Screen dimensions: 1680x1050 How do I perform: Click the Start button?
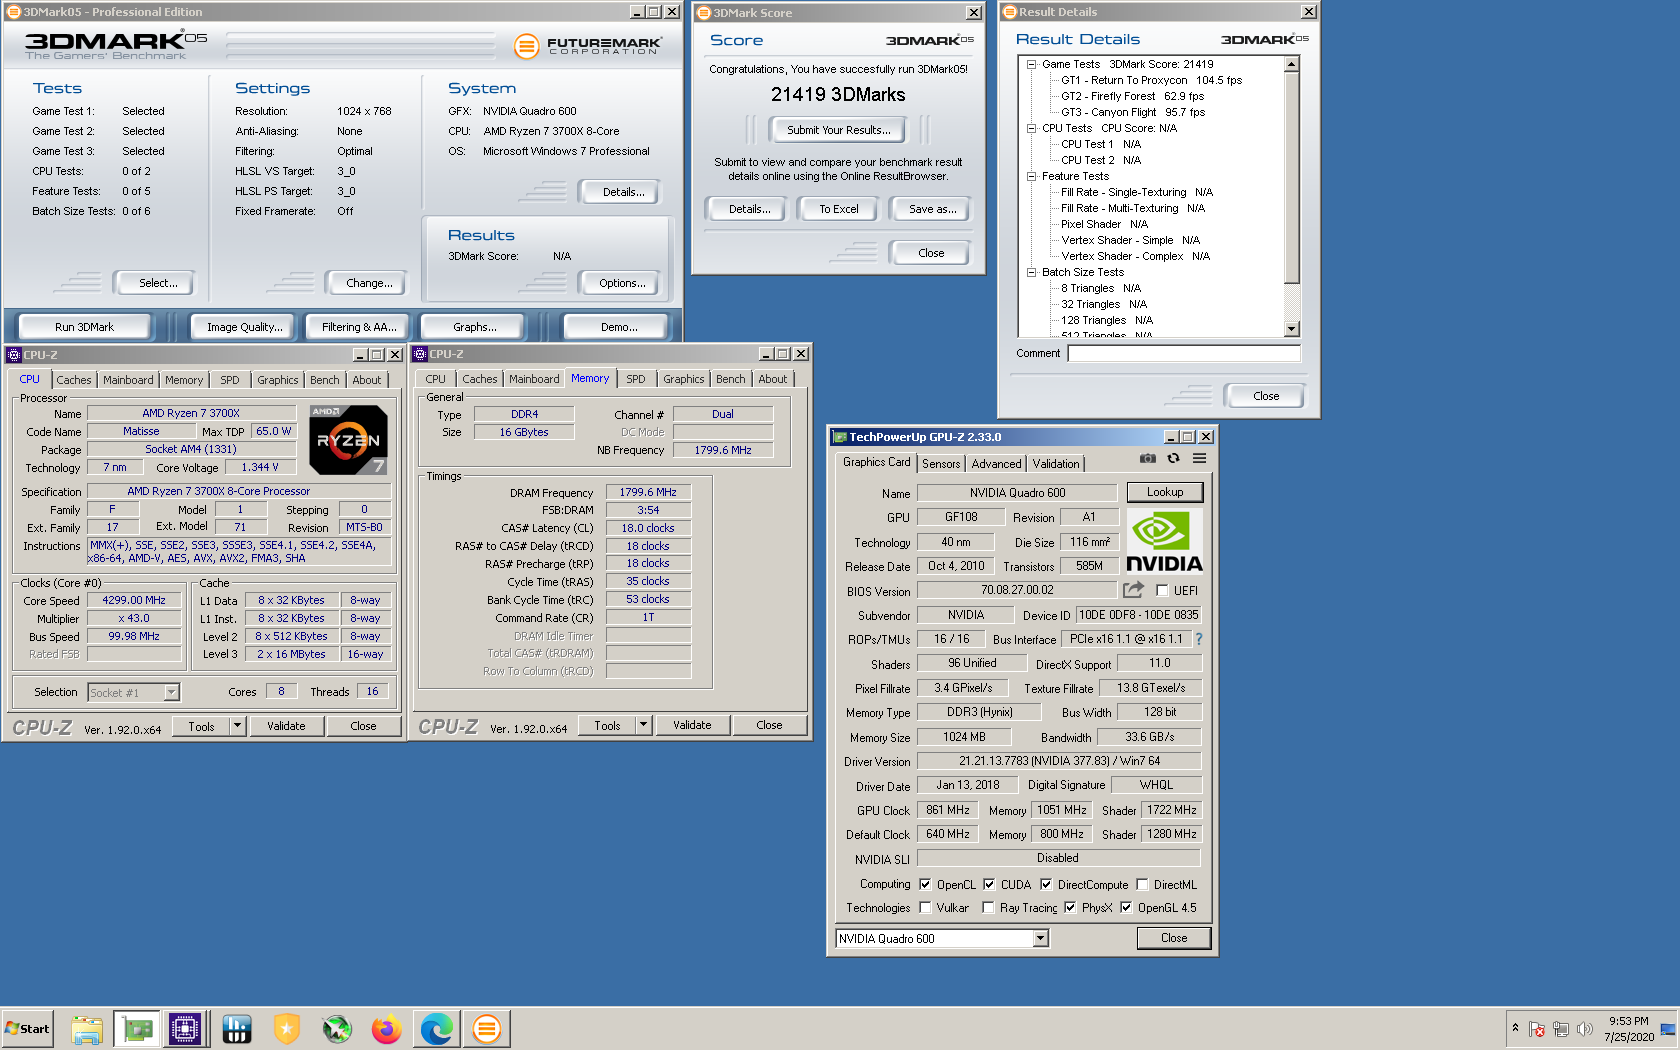27,1028
